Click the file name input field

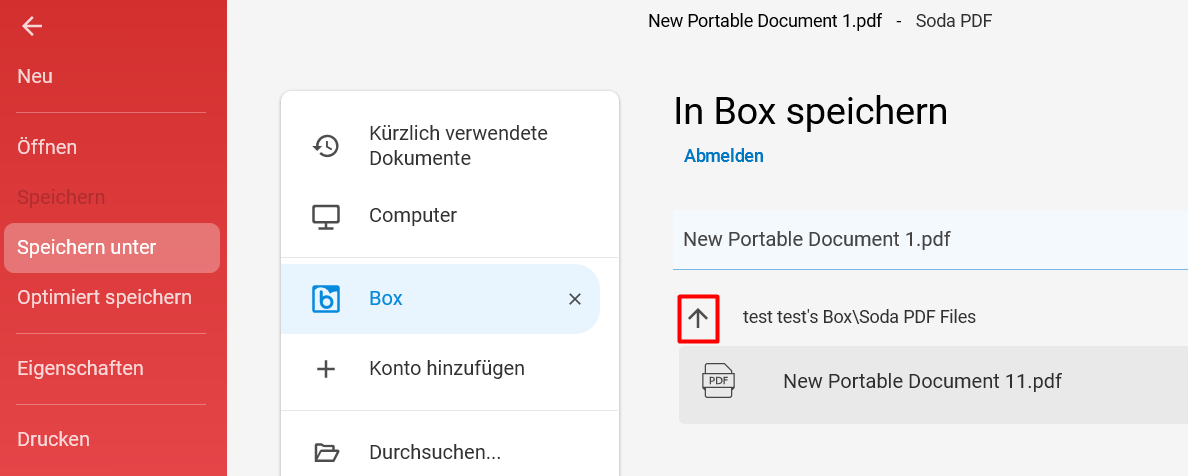pyautogui.click(x=930, y=240)
